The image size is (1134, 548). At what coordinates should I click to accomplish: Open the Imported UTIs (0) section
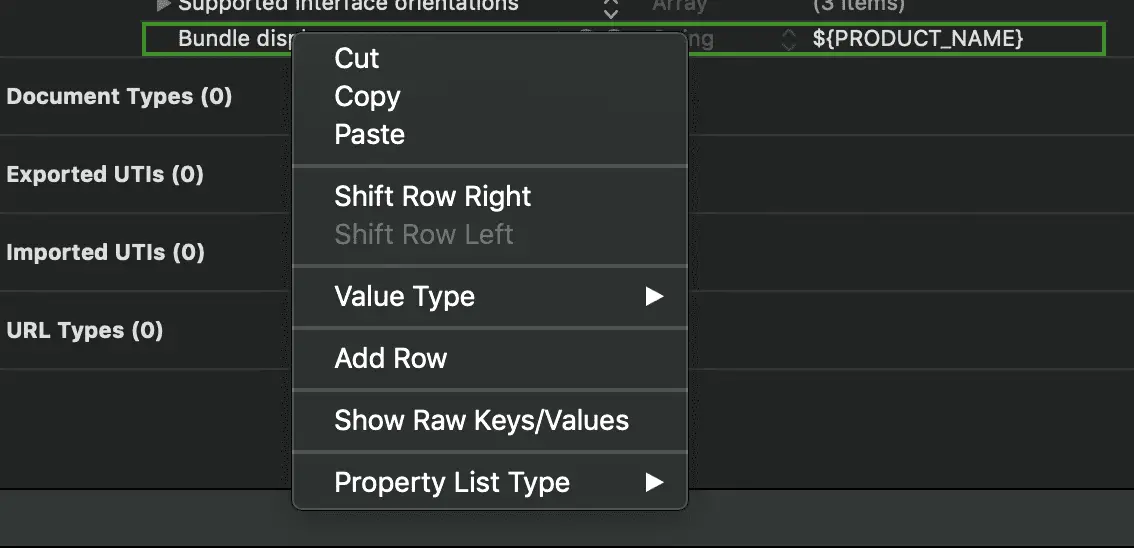pyautogui.click(x=105, y=253)
